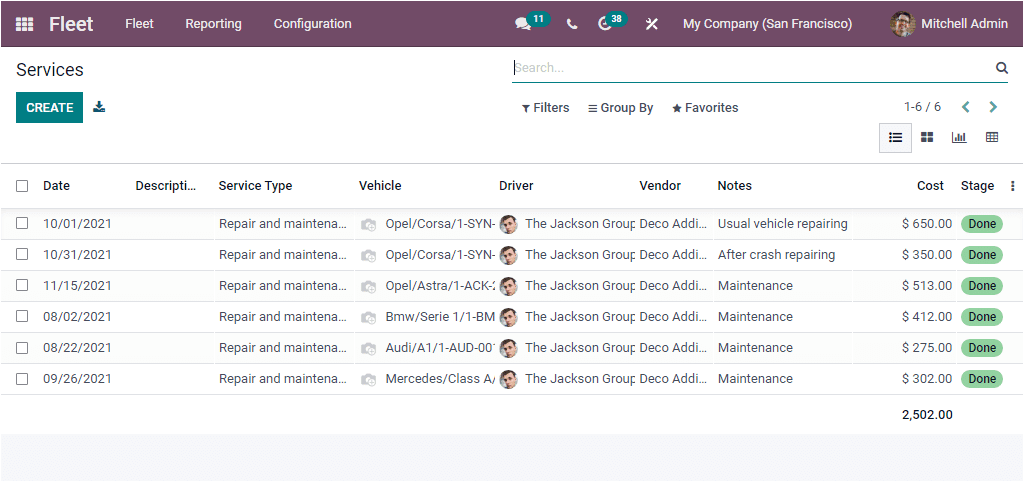Click the 2,502.00 total cost
This screenshot has width=1024, height=482.
927,415
